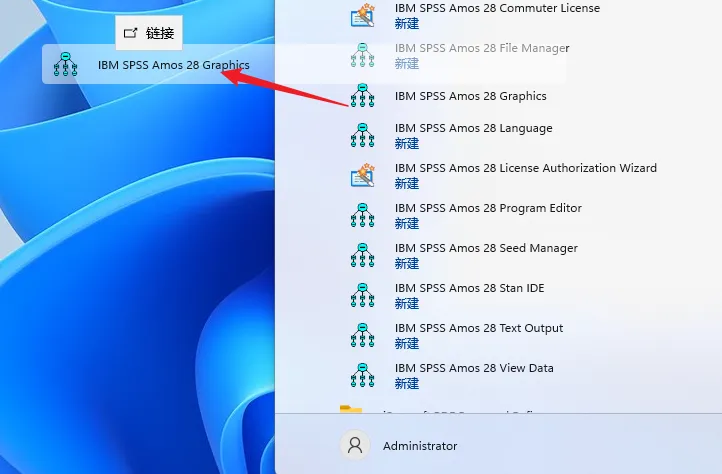This screenshot has height=474, width=722.
Task: Click 新建 label under Amos 28 Language
Action: [407, 144]
